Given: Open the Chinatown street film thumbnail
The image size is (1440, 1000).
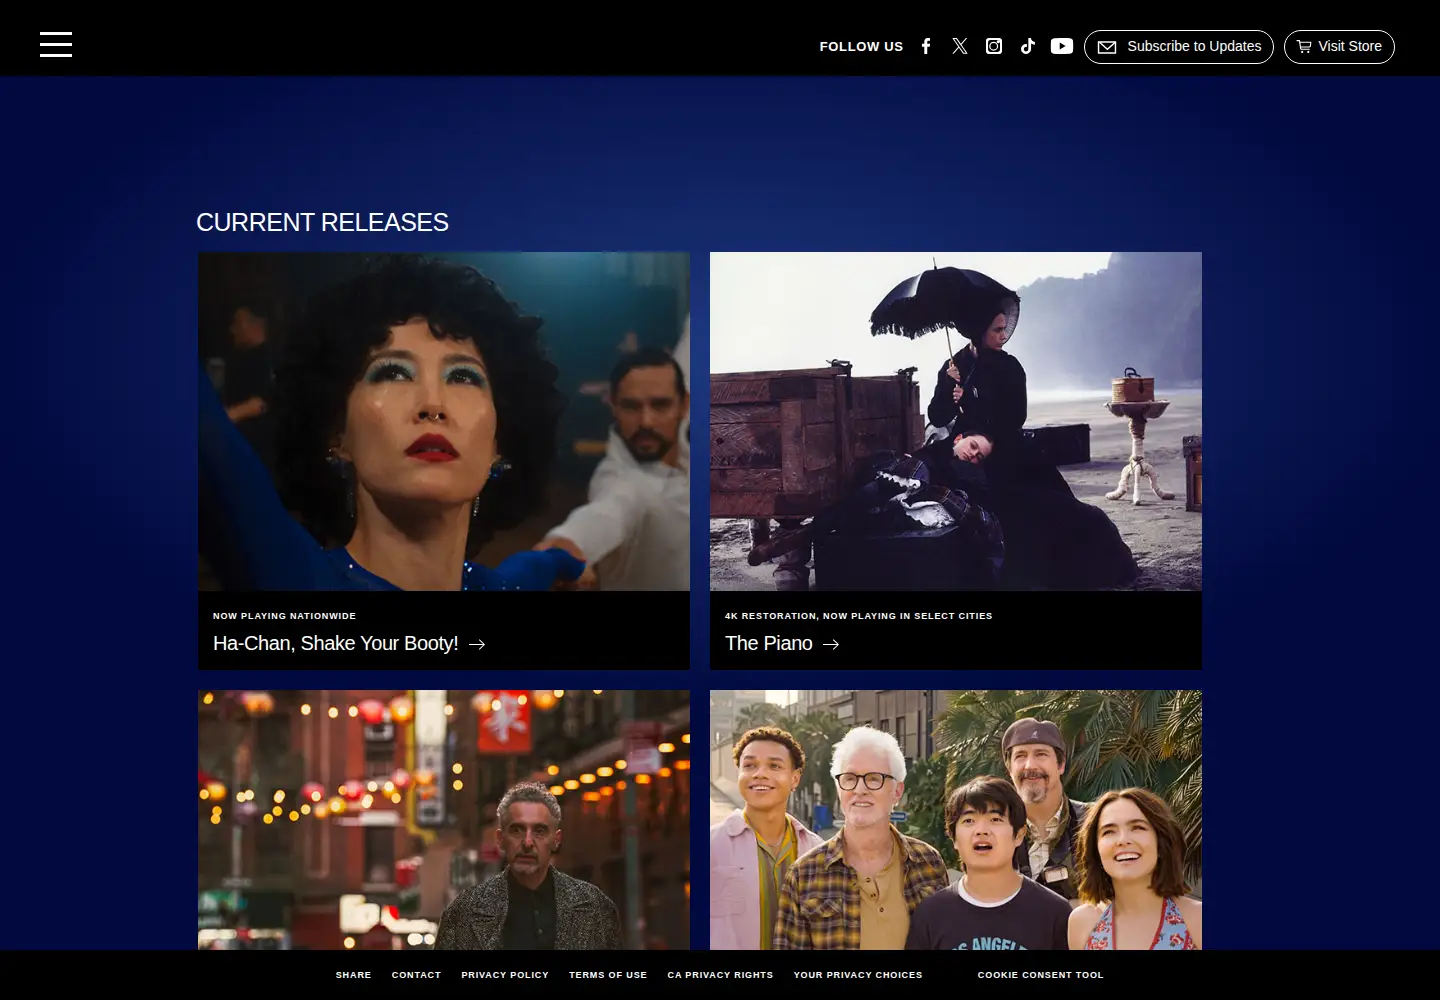Looking at the screenshot, I should (444, 820).
